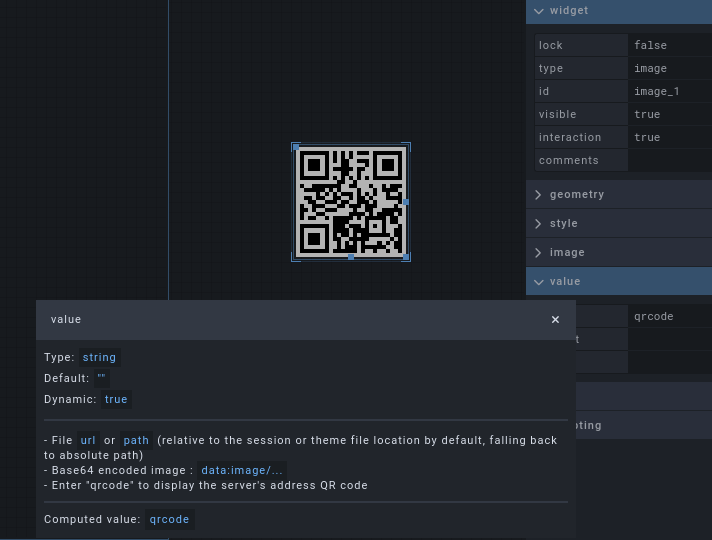Click the 'data:image/...' code tag
Image resolution: width=712 pixels, height=540 pixels.
(242, 471)
